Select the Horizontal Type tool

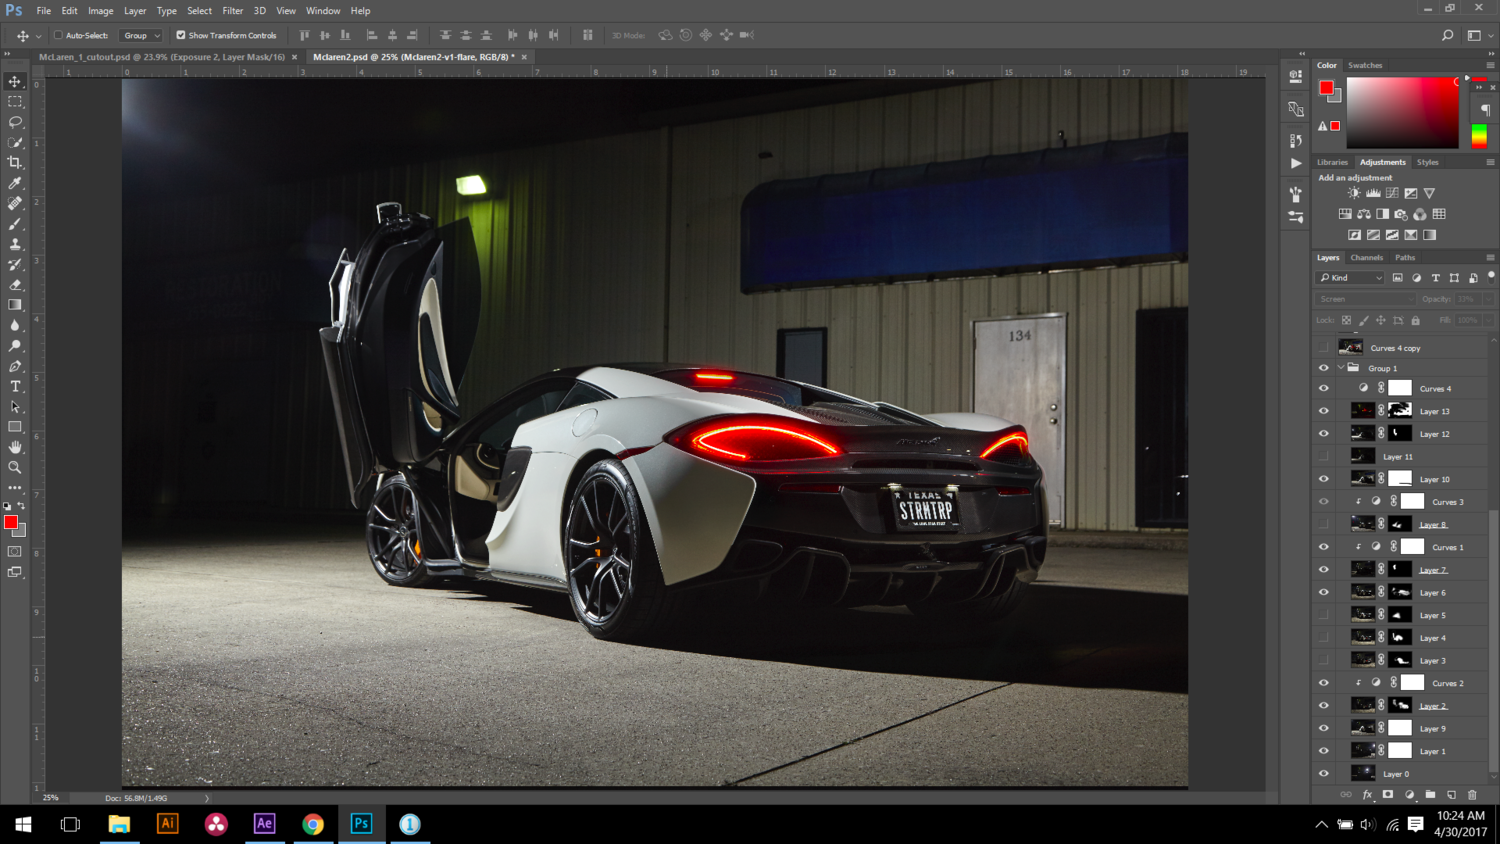point(15,387)
